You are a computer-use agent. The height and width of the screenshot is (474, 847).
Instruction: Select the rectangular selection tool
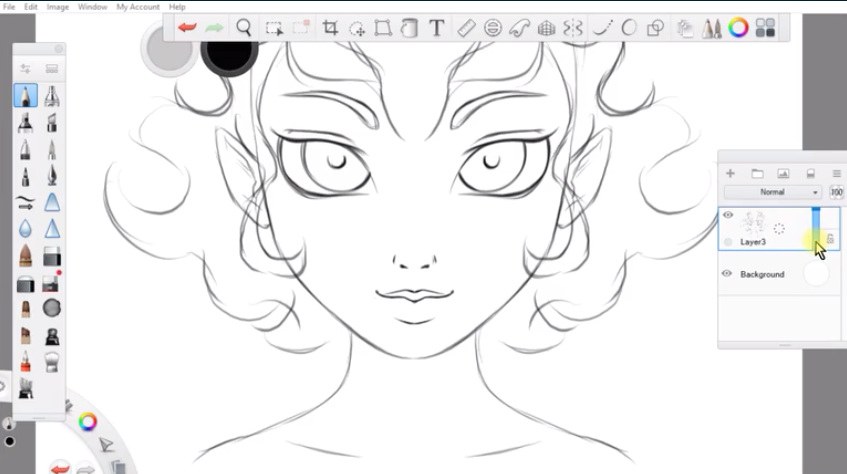tap(274, 28)
